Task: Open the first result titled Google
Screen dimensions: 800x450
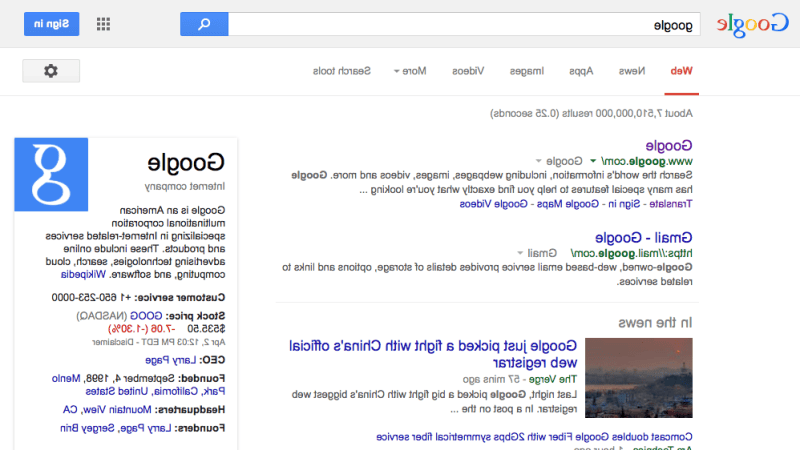Action: tap(669, 145)
